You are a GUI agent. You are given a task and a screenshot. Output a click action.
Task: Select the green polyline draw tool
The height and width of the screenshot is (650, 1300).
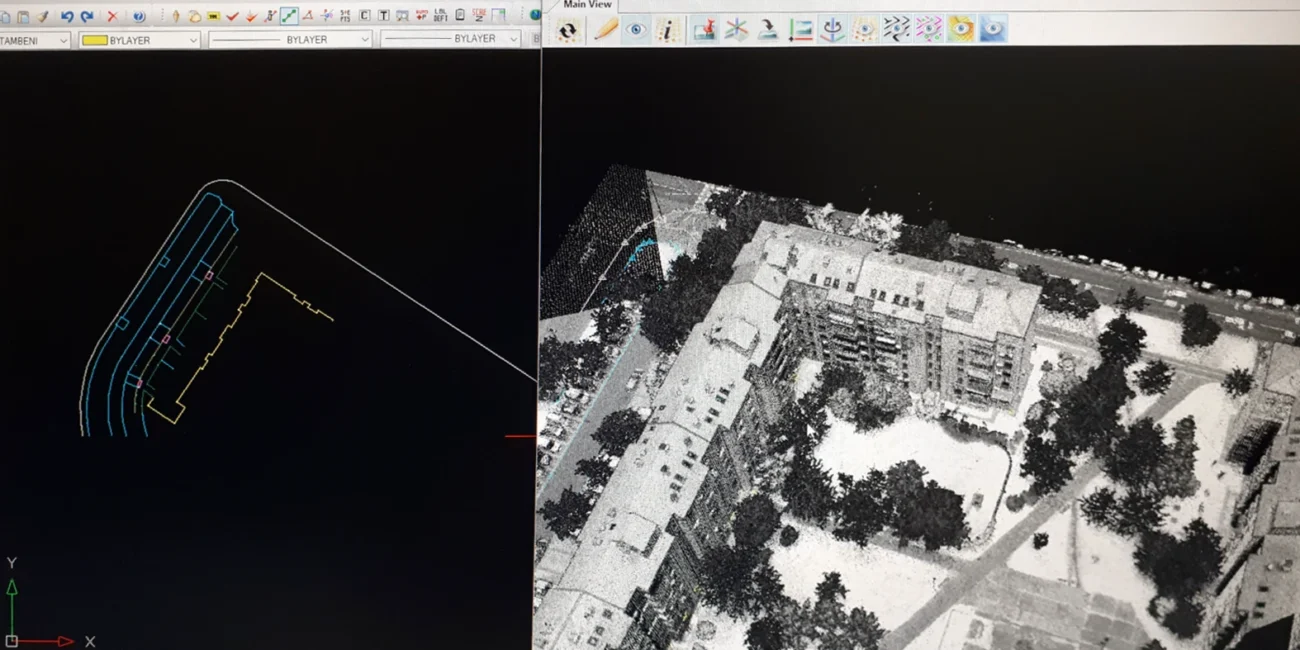tap(288, 16)
